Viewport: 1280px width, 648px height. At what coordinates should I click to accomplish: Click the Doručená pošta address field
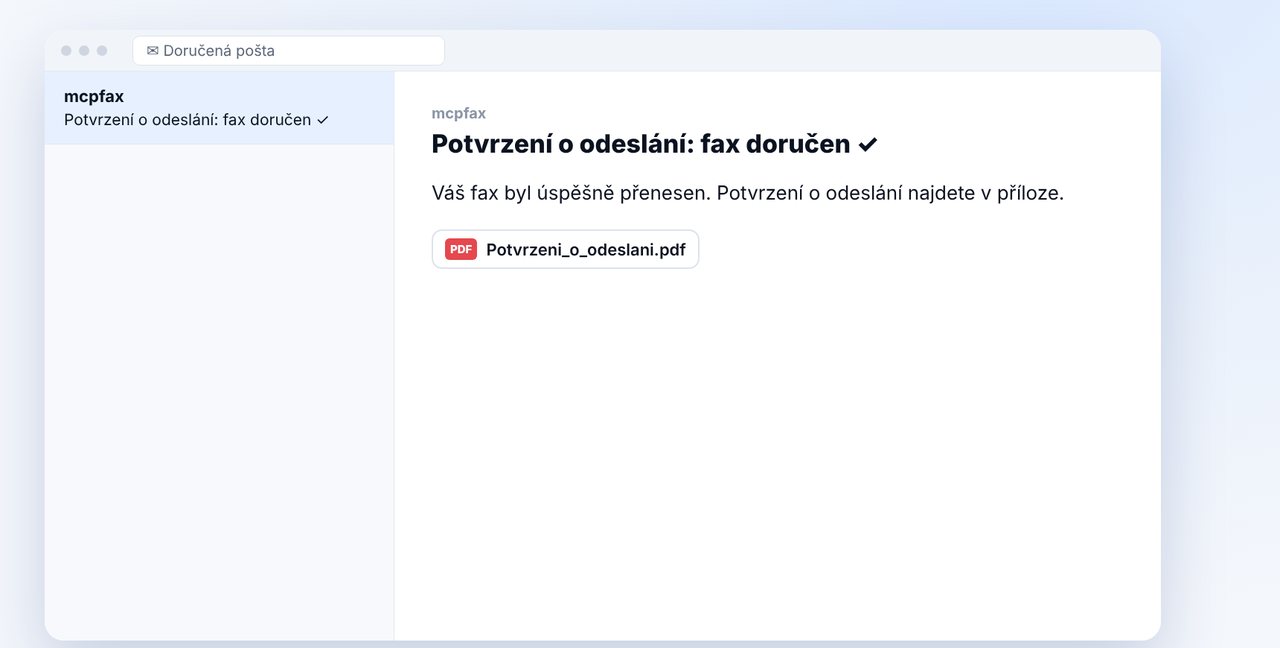[x=288, y=51]
